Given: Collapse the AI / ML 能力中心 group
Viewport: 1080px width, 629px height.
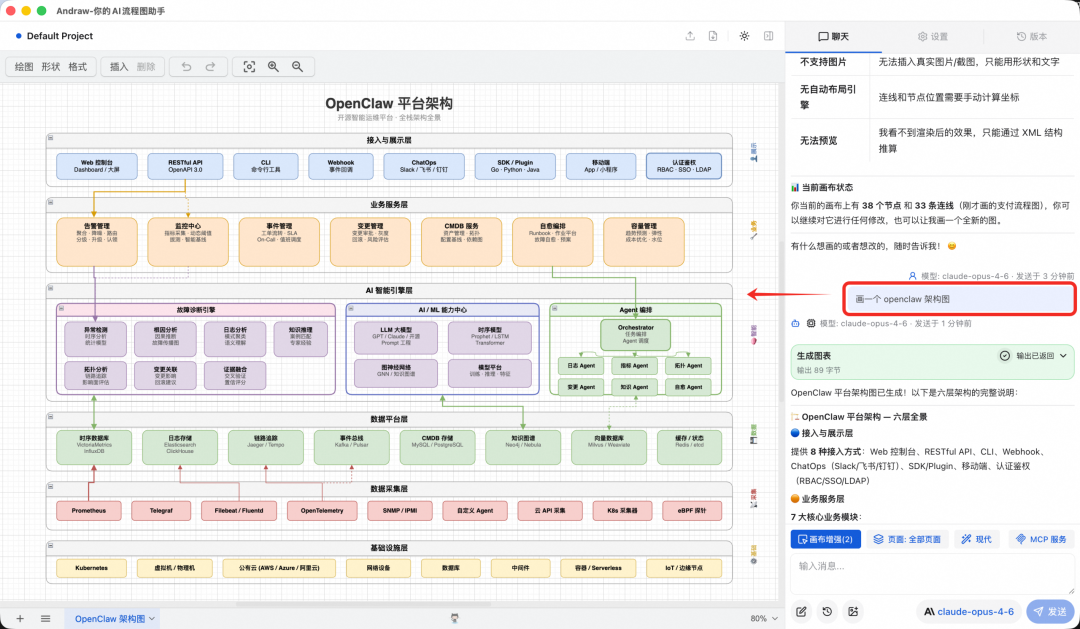Looking at the screenshot, I should point(350,308).
